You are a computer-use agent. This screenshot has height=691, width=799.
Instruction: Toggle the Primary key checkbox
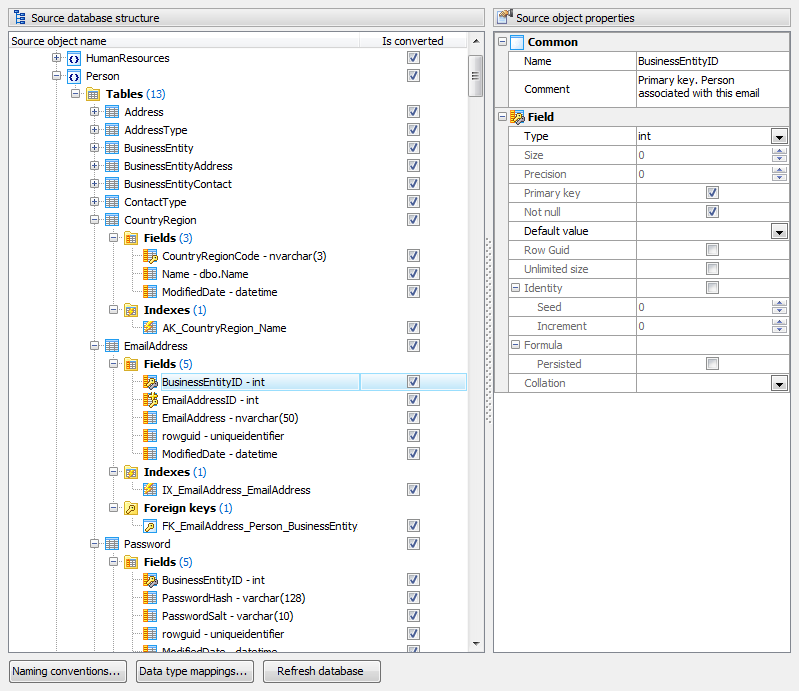pyautogui.click(x=712, y=193)
